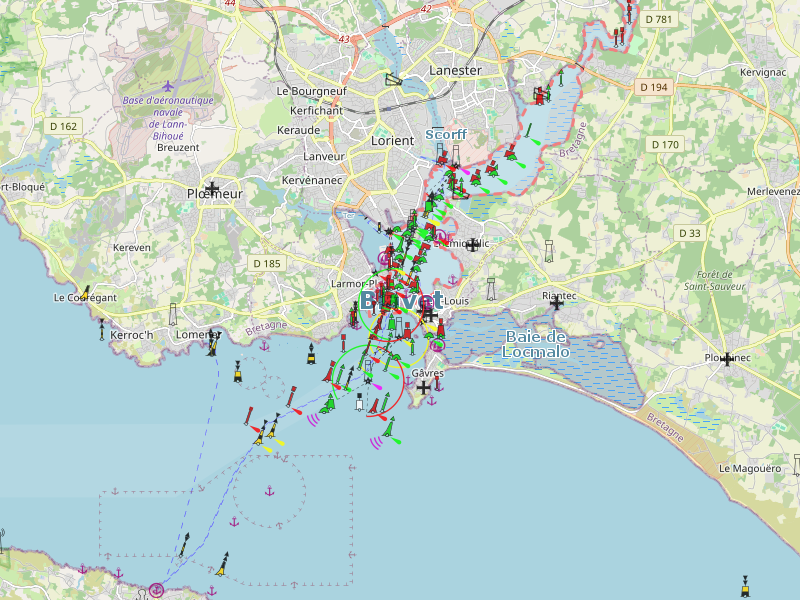
Task: Select the tower landmark icon above Lomener
Action: coord(173,313)
